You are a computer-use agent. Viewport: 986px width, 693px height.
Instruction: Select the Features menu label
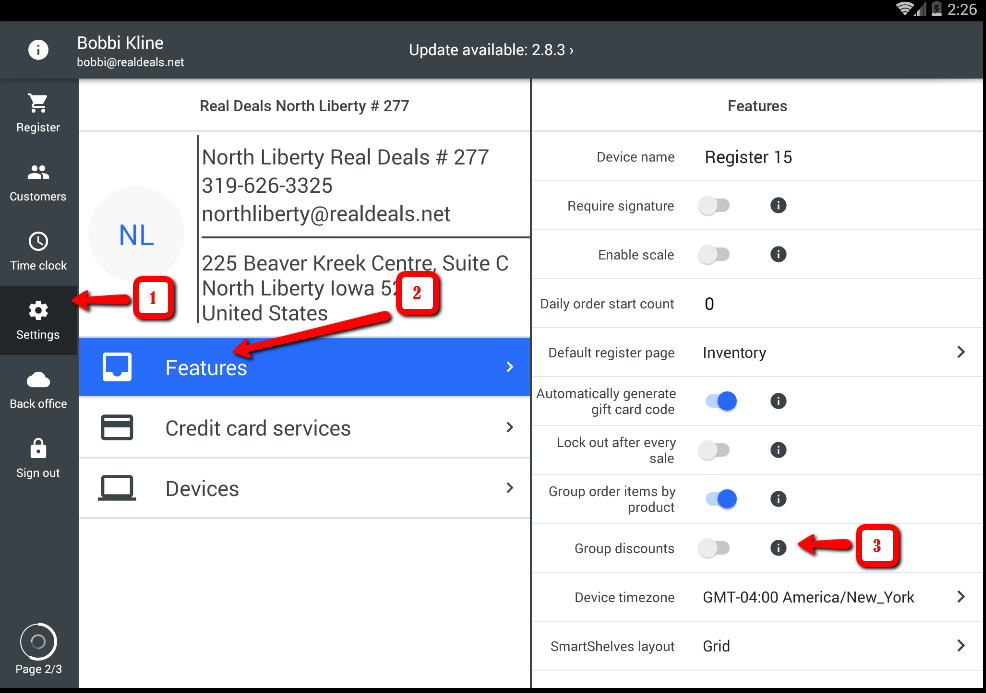tap(206, 368)
